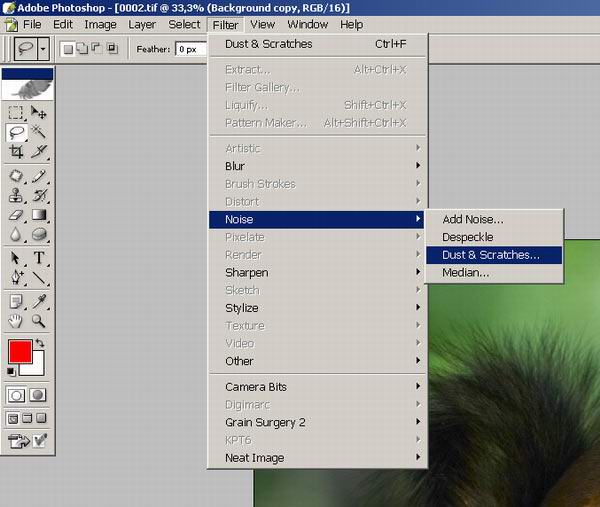Expand the Camera Bits submenu
Image resolution: width=600 pixels, height=507 pixels.
(x=317, y=387)
